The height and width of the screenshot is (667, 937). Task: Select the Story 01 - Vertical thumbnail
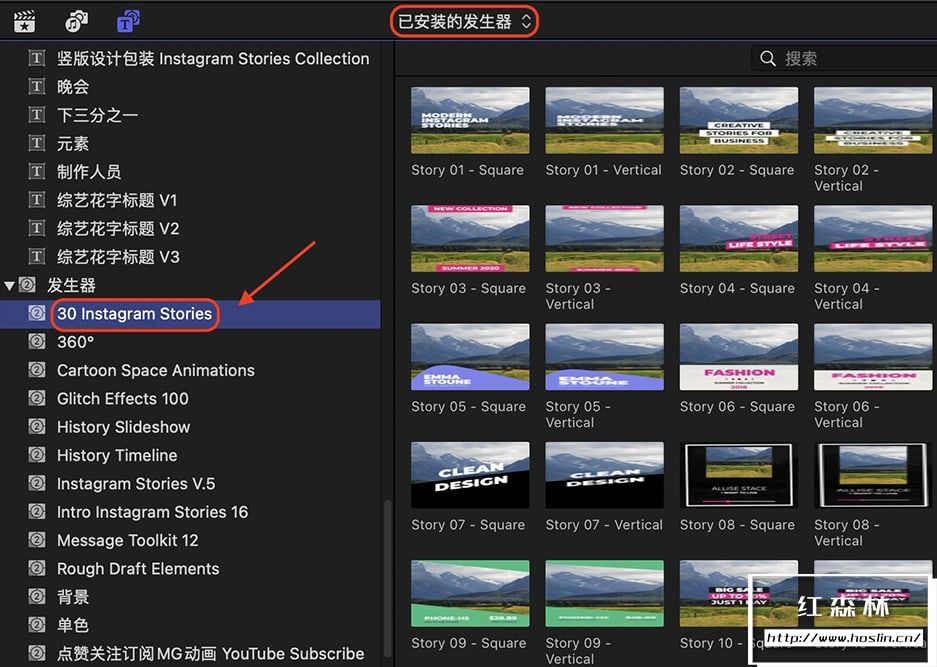[x=605, y=120]
